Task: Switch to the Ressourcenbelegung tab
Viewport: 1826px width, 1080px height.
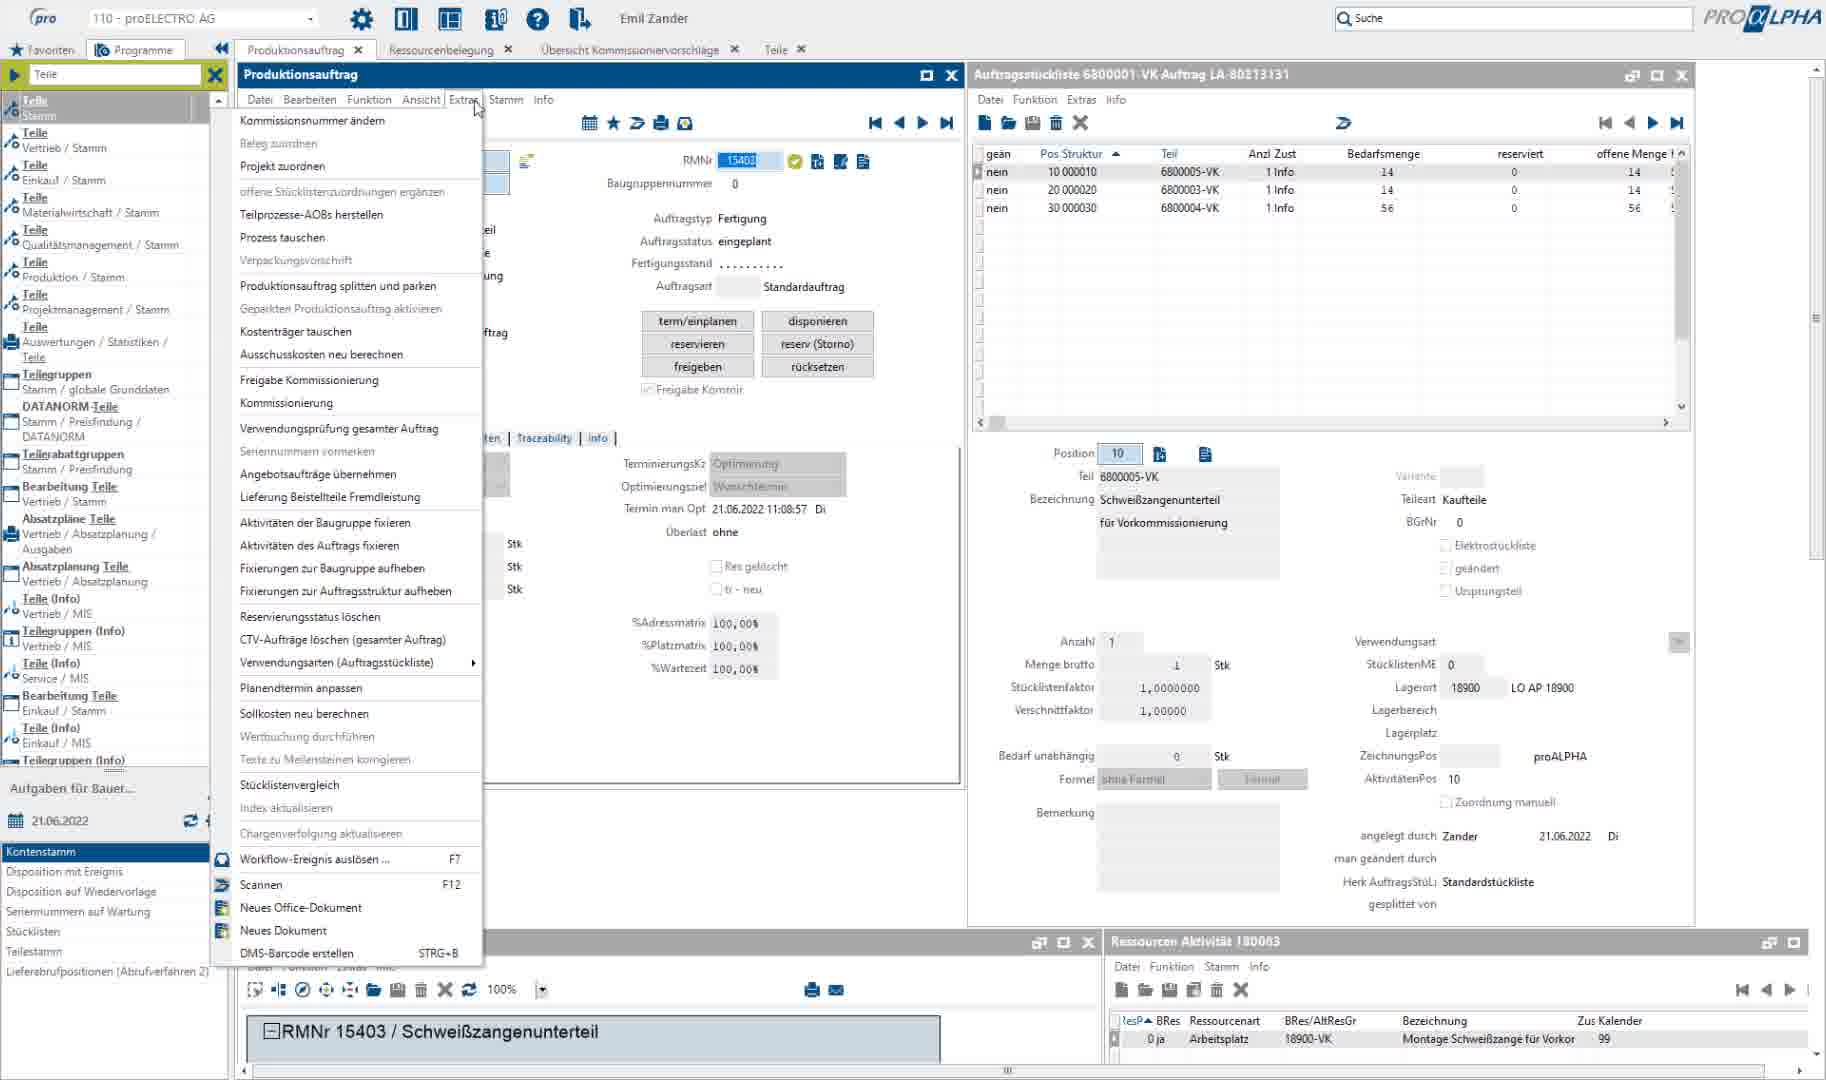Action: click(x=441, y=50)
